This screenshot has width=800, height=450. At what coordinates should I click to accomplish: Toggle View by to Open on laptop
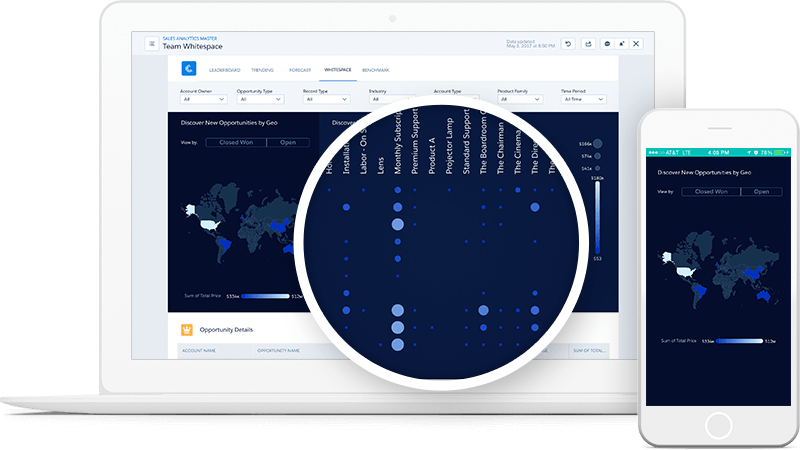tap(287, 143)
